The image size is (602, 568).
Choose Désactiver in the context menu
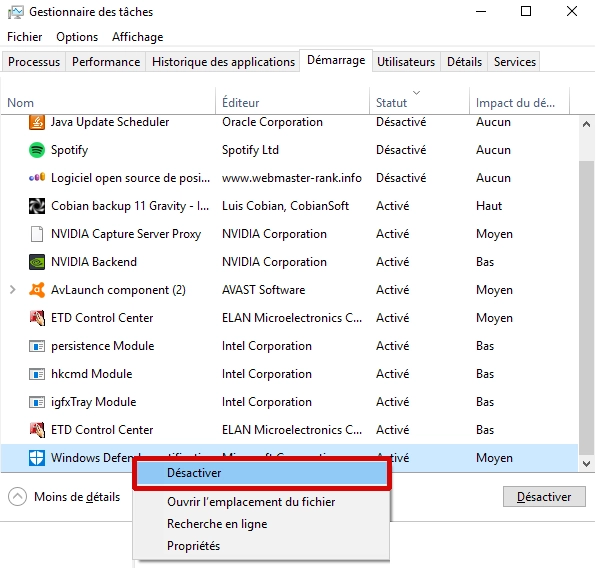click(194, 473)
